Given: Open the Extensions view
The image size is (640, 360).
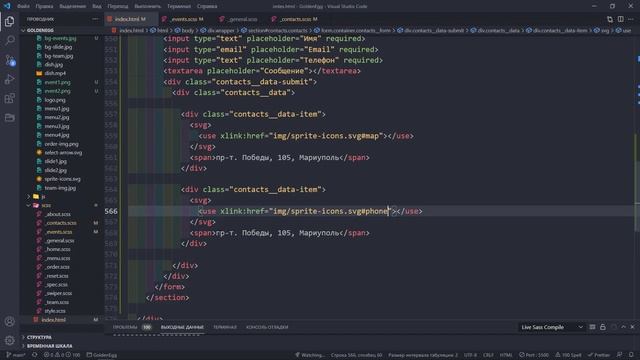Looking at the screenshot, I should pos(9,98).
